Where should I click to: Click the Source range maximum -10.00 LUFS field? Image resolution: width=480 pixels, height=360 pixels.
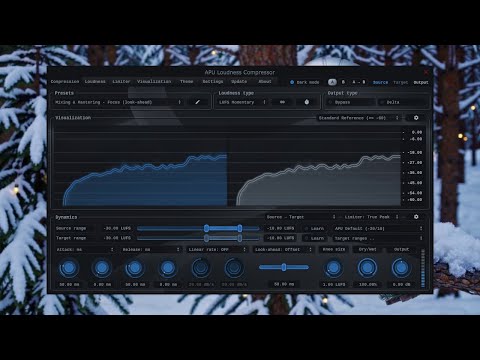click(281, 228)
